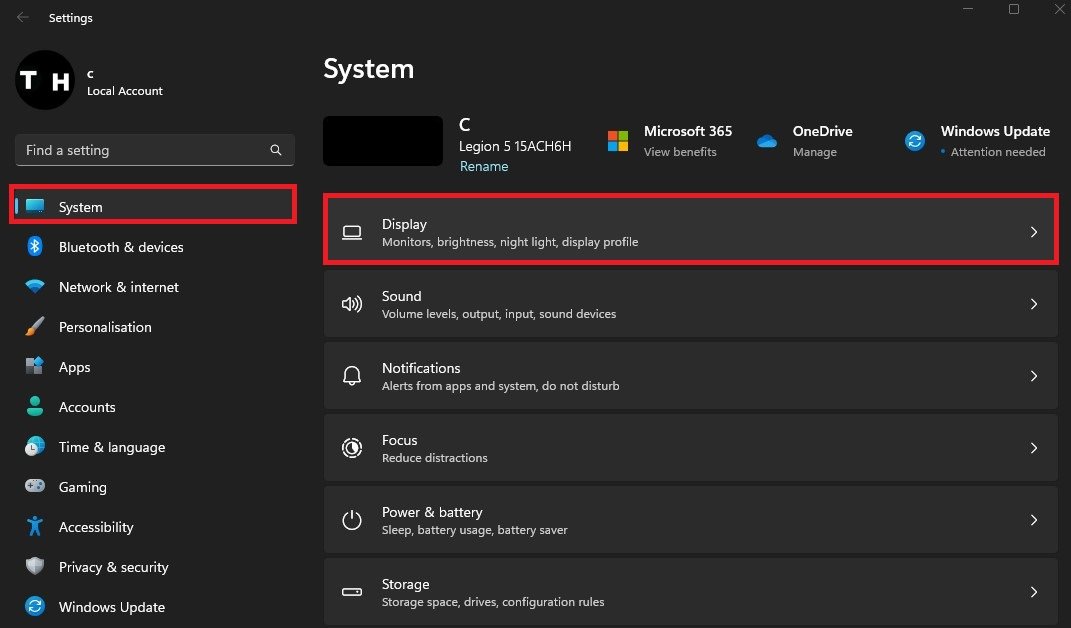
Task: Expand the Display settings chevron
Action: pyautogui.click(x=1034, y=232)
